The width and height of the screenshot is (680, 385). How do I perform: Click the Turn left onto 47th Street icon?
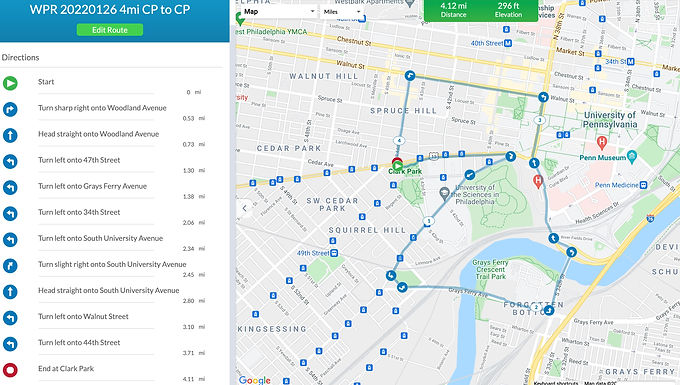tap(10, 161)
